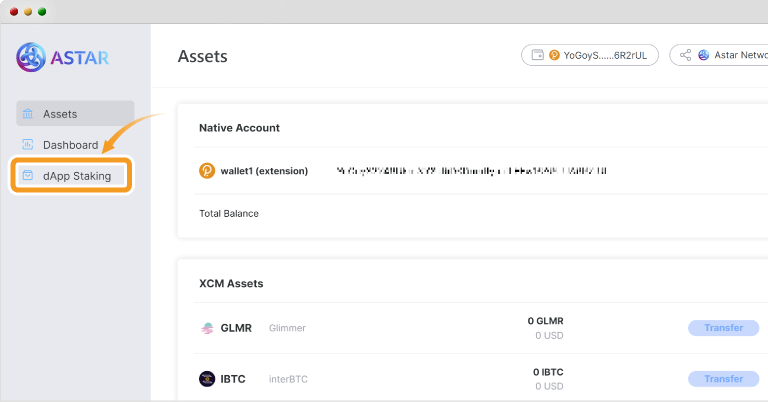The image size is (768, 402).
Task: Click the Dashboard chart icon in sidebar
Action: click(27, 144)
